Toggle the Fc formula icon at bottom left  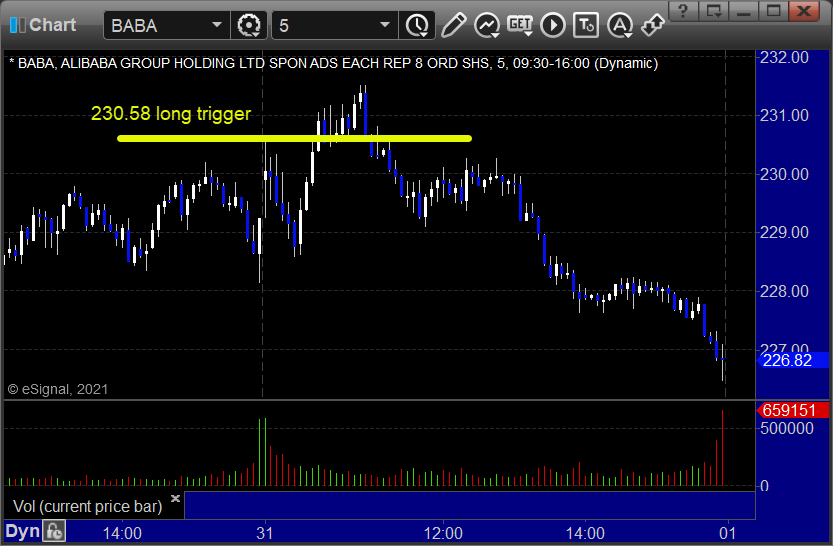[54, 532]
